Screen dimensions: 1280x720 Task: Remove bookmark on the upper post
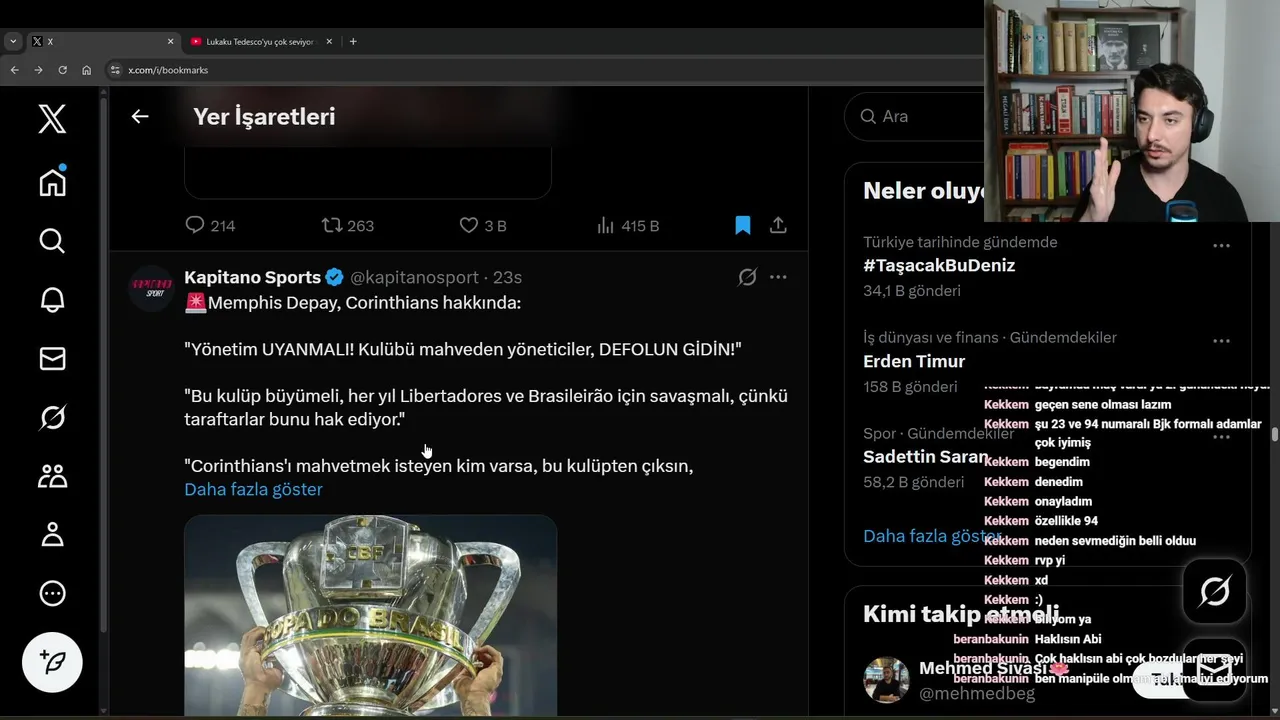tap(743, 225)
